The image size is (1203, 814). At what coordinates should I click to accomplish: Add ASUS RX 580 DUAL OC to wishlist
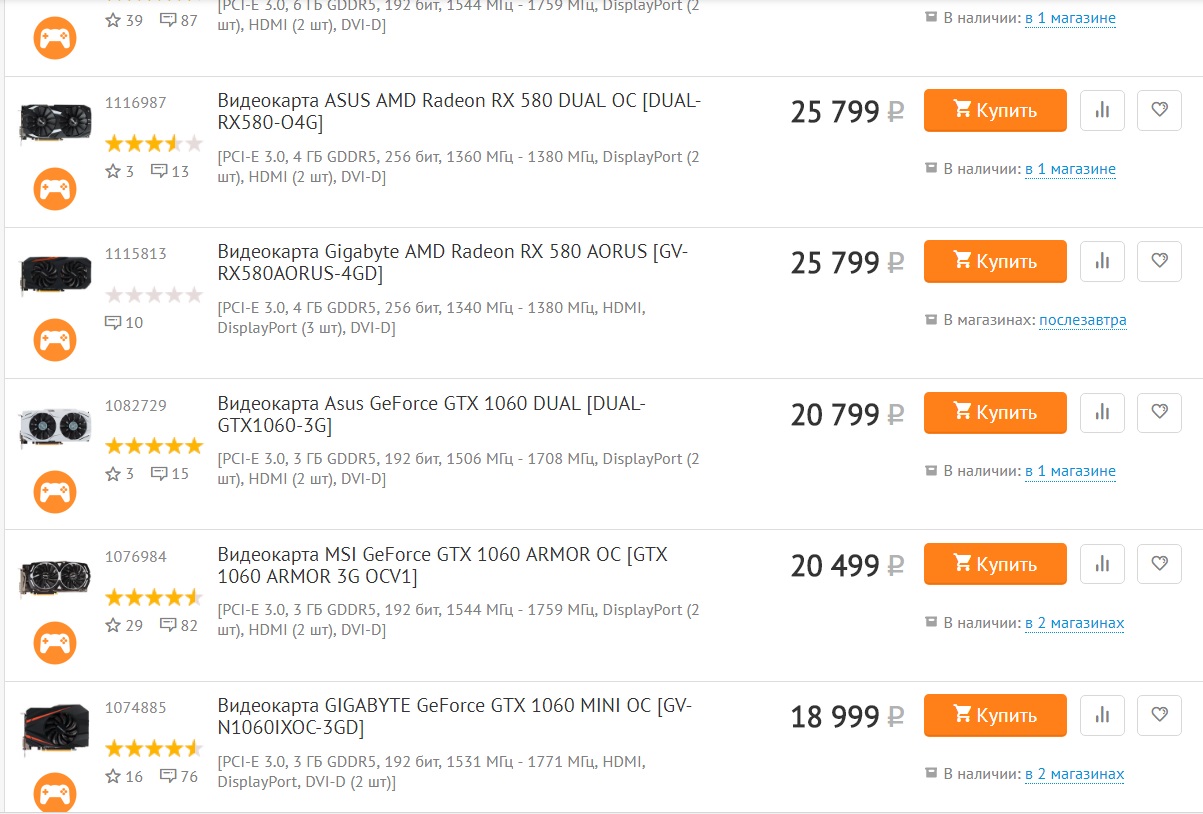point(1159,110)
